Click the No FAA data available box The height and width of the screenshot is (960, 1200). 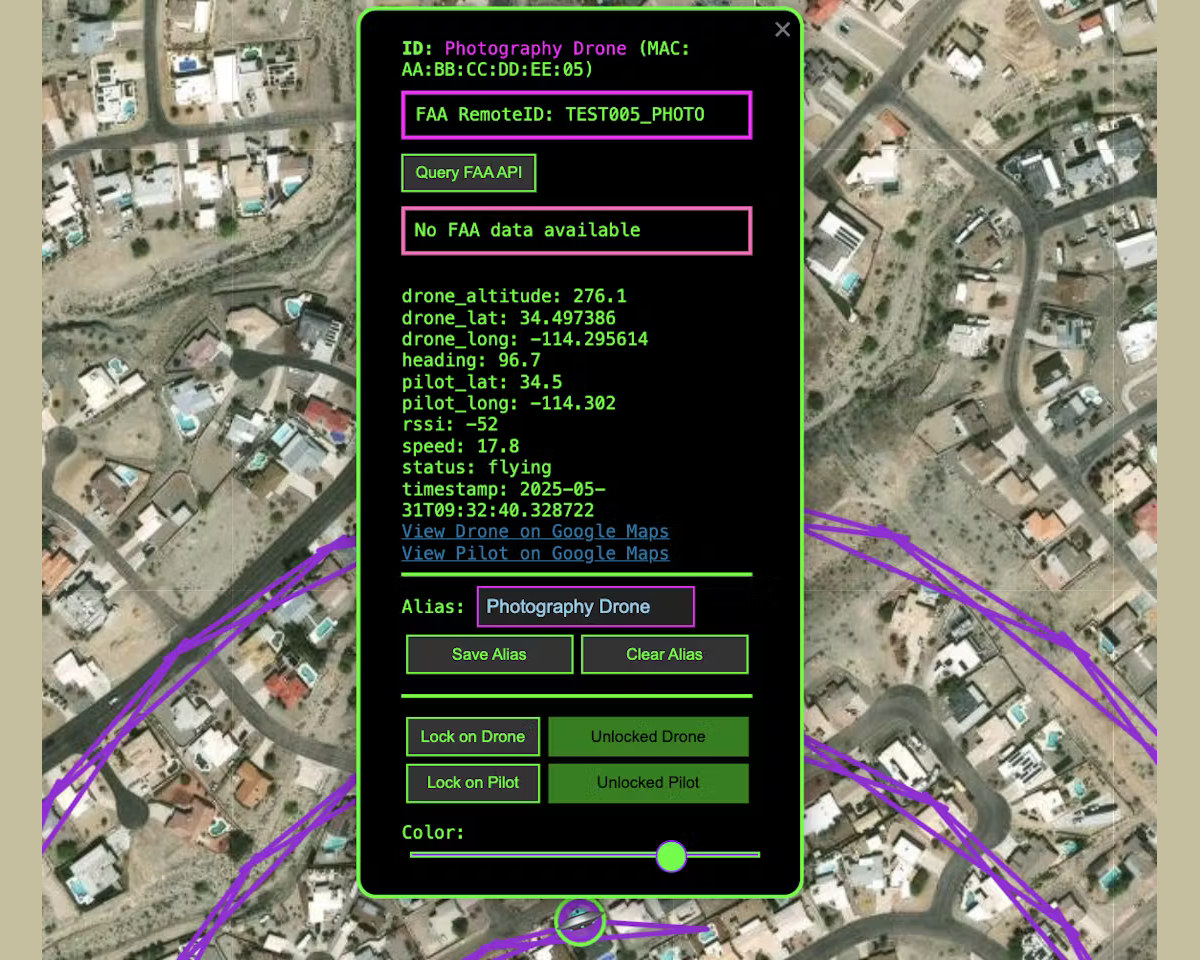[576, 231]
